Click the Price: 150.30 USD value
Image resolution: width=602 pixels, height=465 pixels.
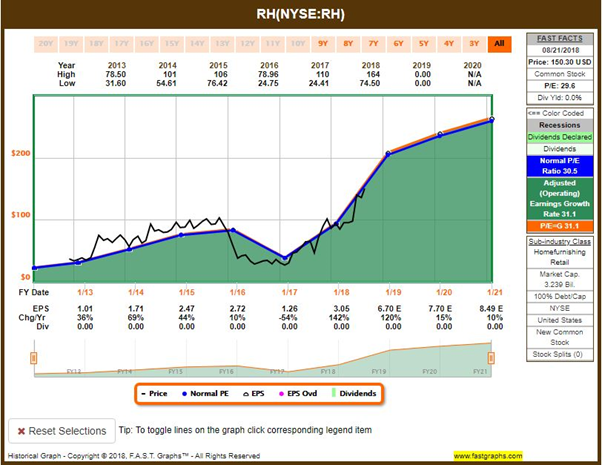click(x=560, y=62)
